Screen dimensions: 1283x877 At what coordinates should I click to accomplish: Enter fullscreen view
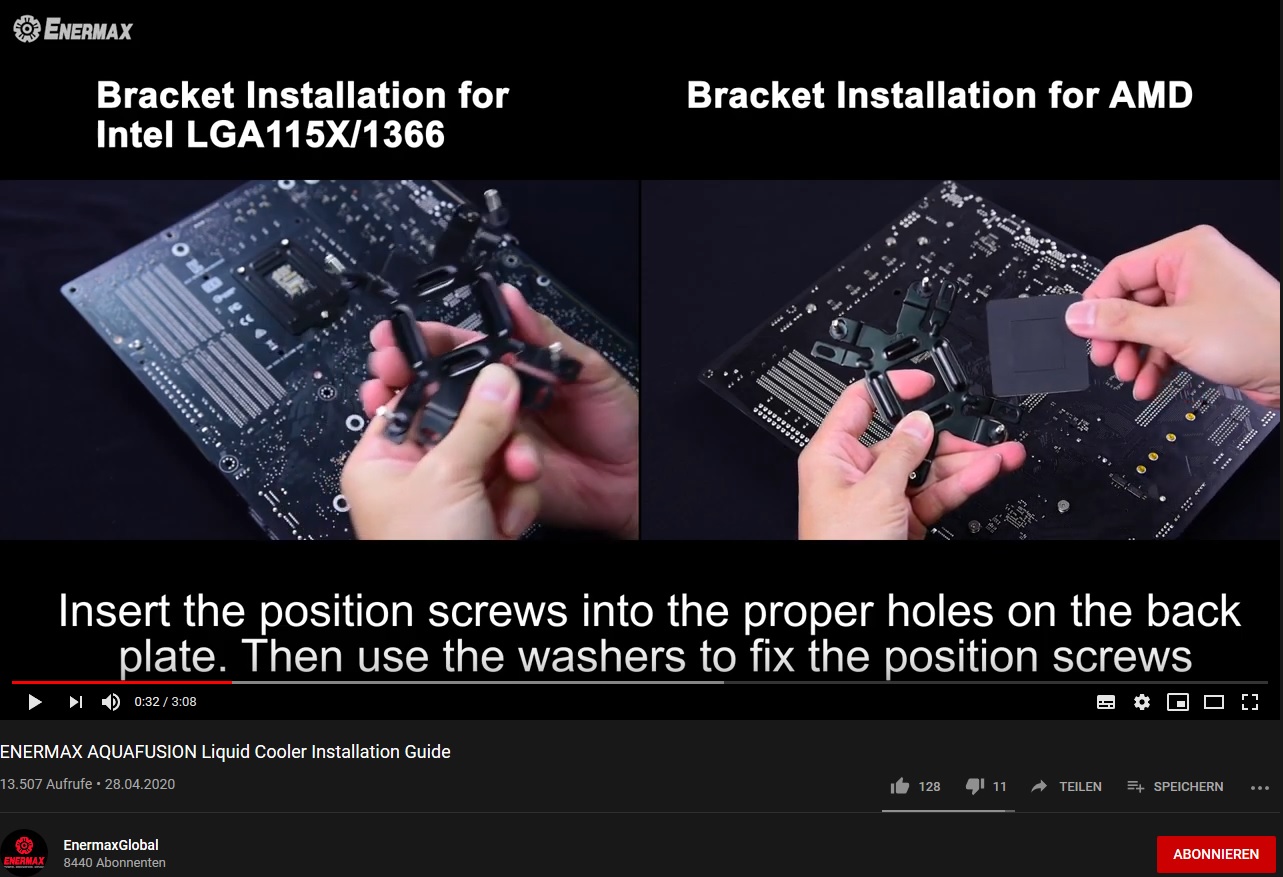coord(1250,702)
